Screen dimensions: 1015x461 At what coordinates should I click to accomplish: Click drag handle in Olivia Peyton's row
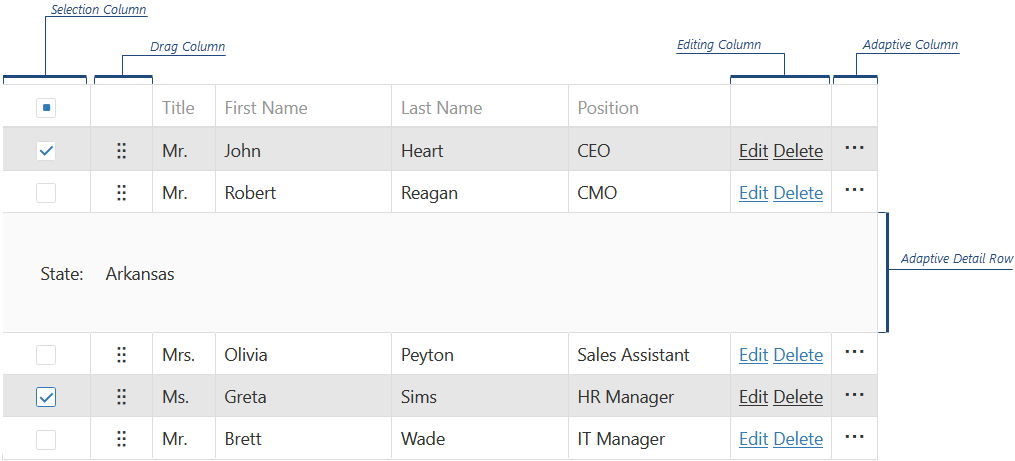click(121, 355)
